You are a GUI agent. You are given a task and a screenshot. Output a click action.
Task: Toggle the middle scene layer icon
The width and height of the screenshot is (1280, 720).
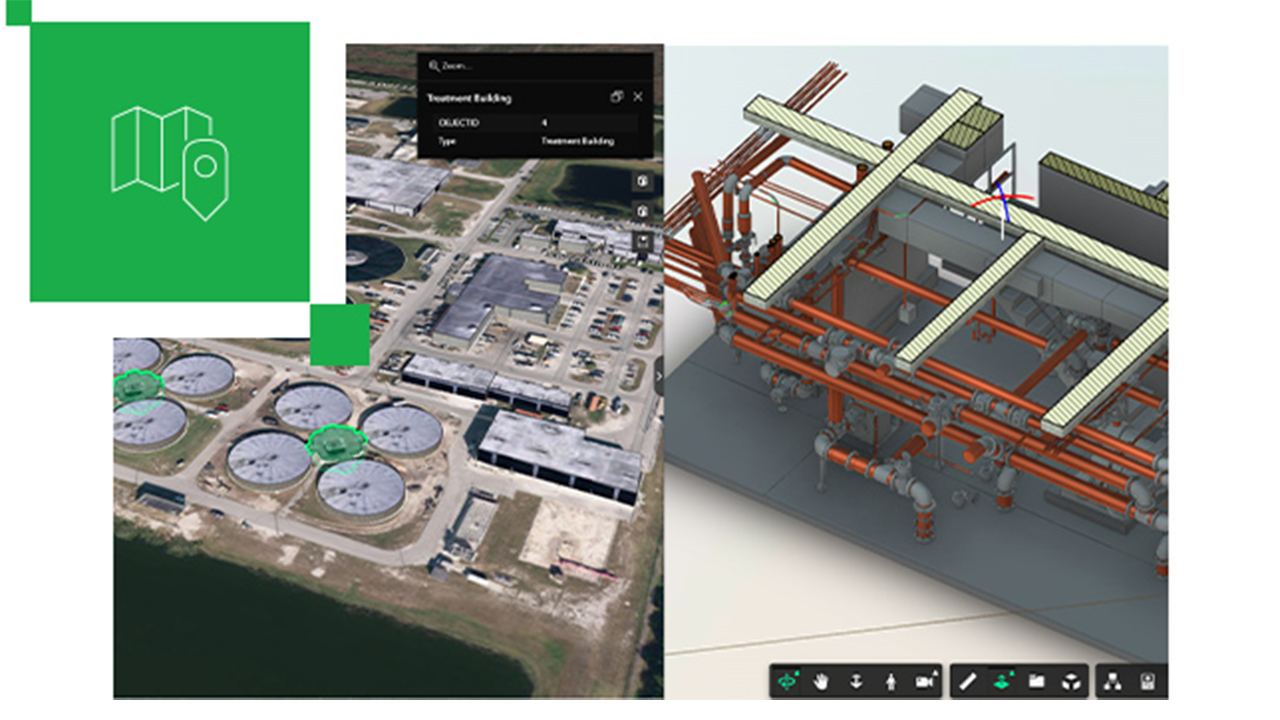click(x=643, y=211)
